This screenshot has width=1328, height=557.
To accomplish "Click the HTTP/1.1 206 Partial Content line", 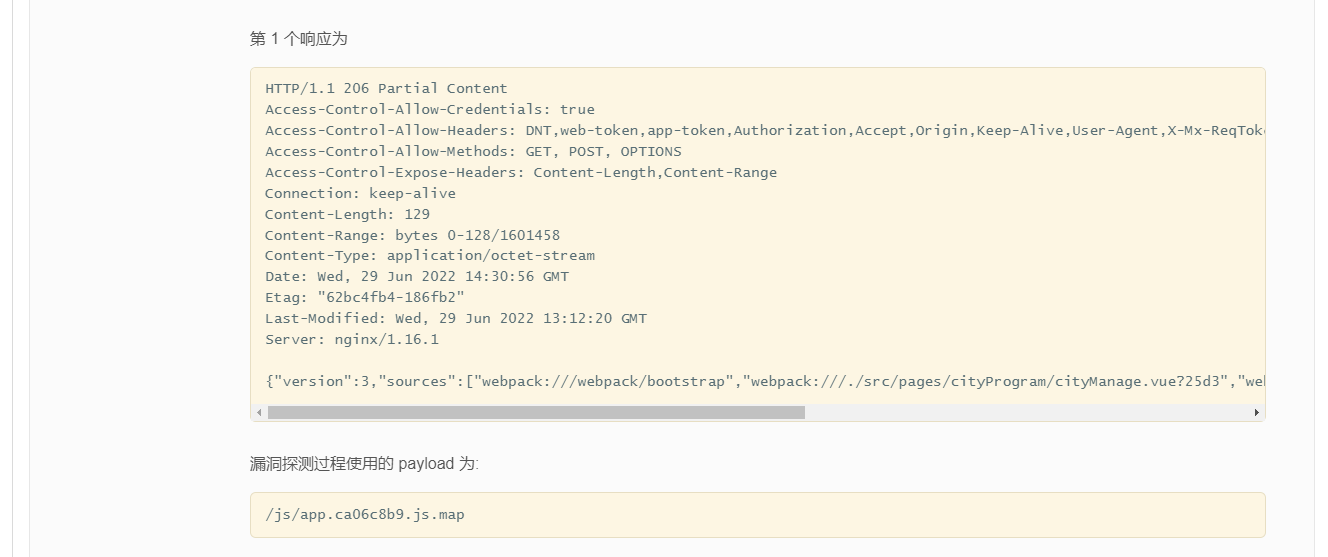I will [x=386, y=88].
